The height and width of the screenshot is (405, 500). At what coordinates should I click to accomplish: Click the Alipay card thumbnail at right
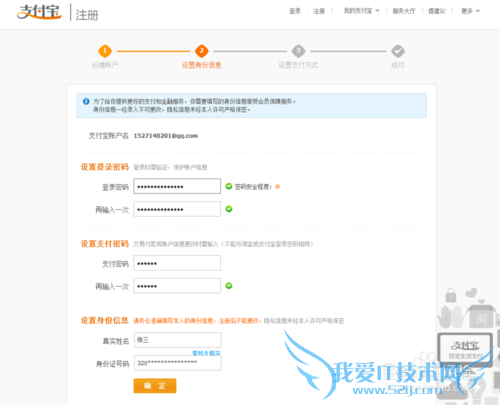click(x=465, y=348)
